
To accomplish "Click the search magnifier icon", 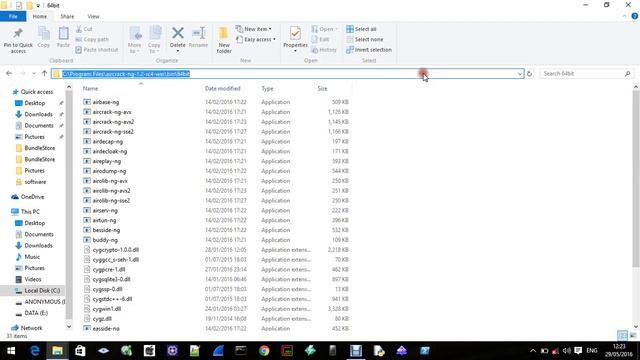I will (627, 74).
